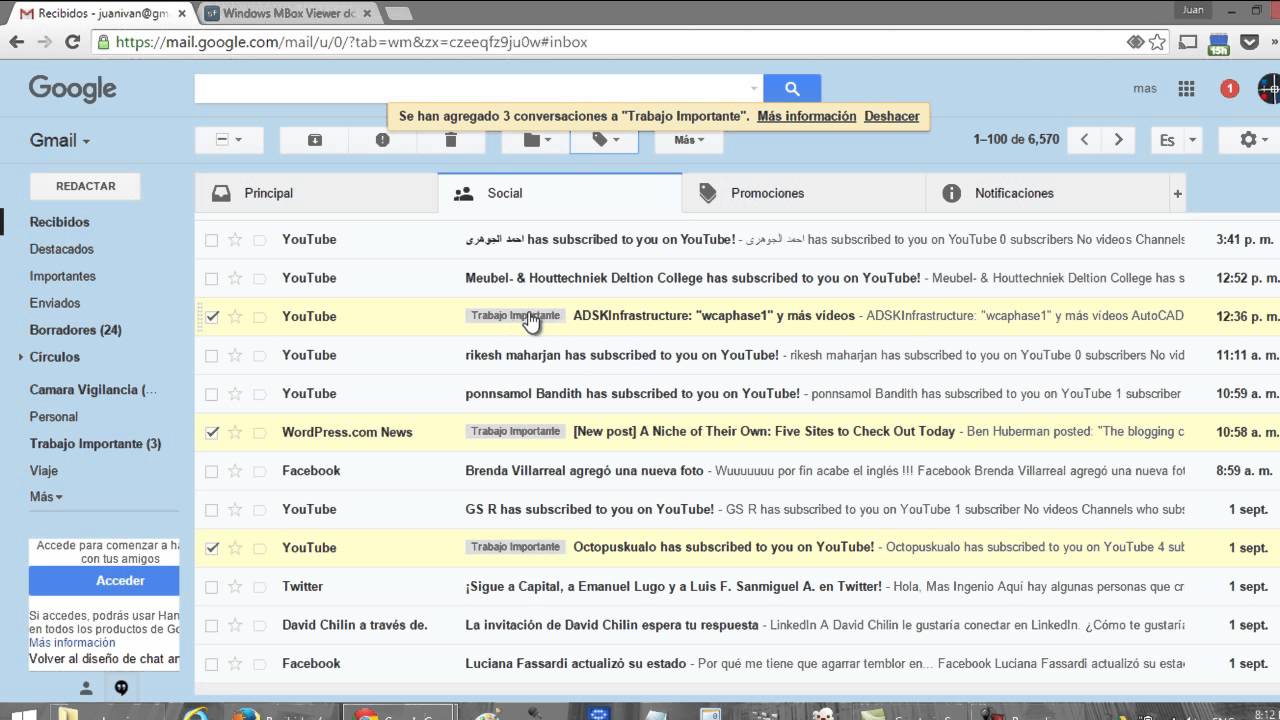Screen dimensions: 1280x720
Task: Bookmark this page with star icon
Action: coord(1158,42)
